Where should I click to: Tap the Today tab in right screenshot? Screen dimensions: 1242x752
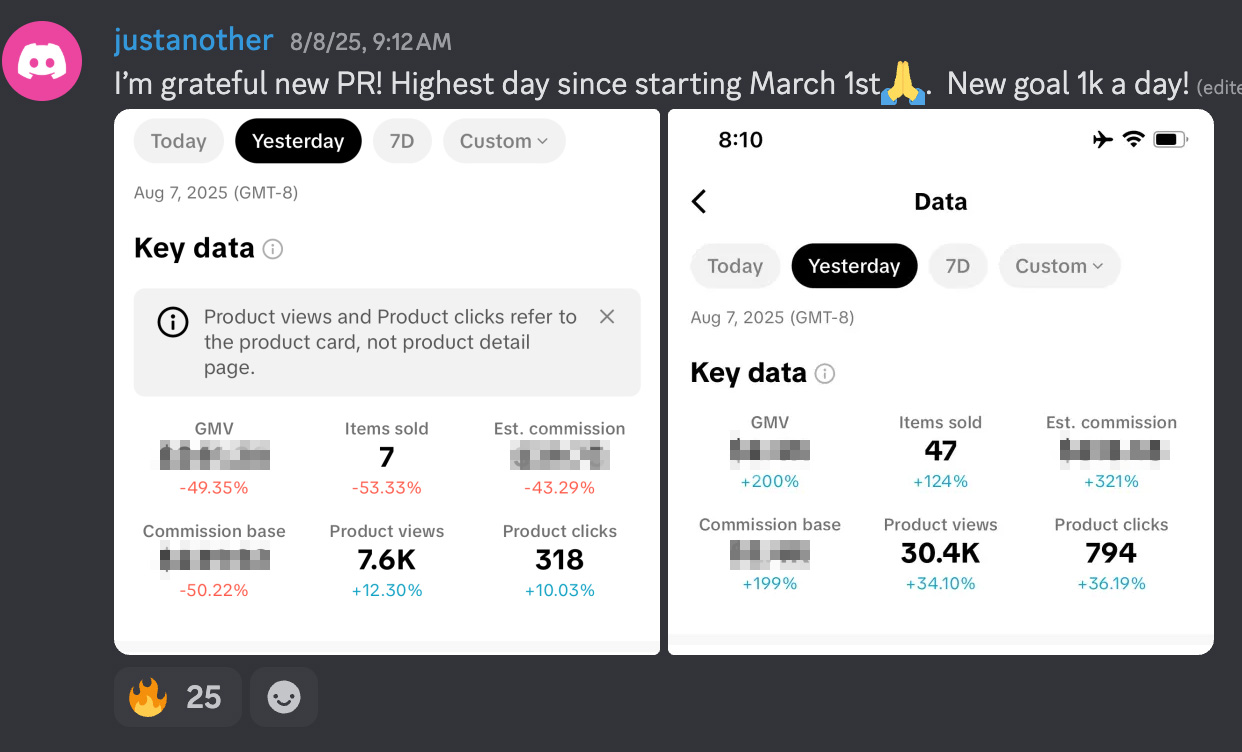(735, 266)
